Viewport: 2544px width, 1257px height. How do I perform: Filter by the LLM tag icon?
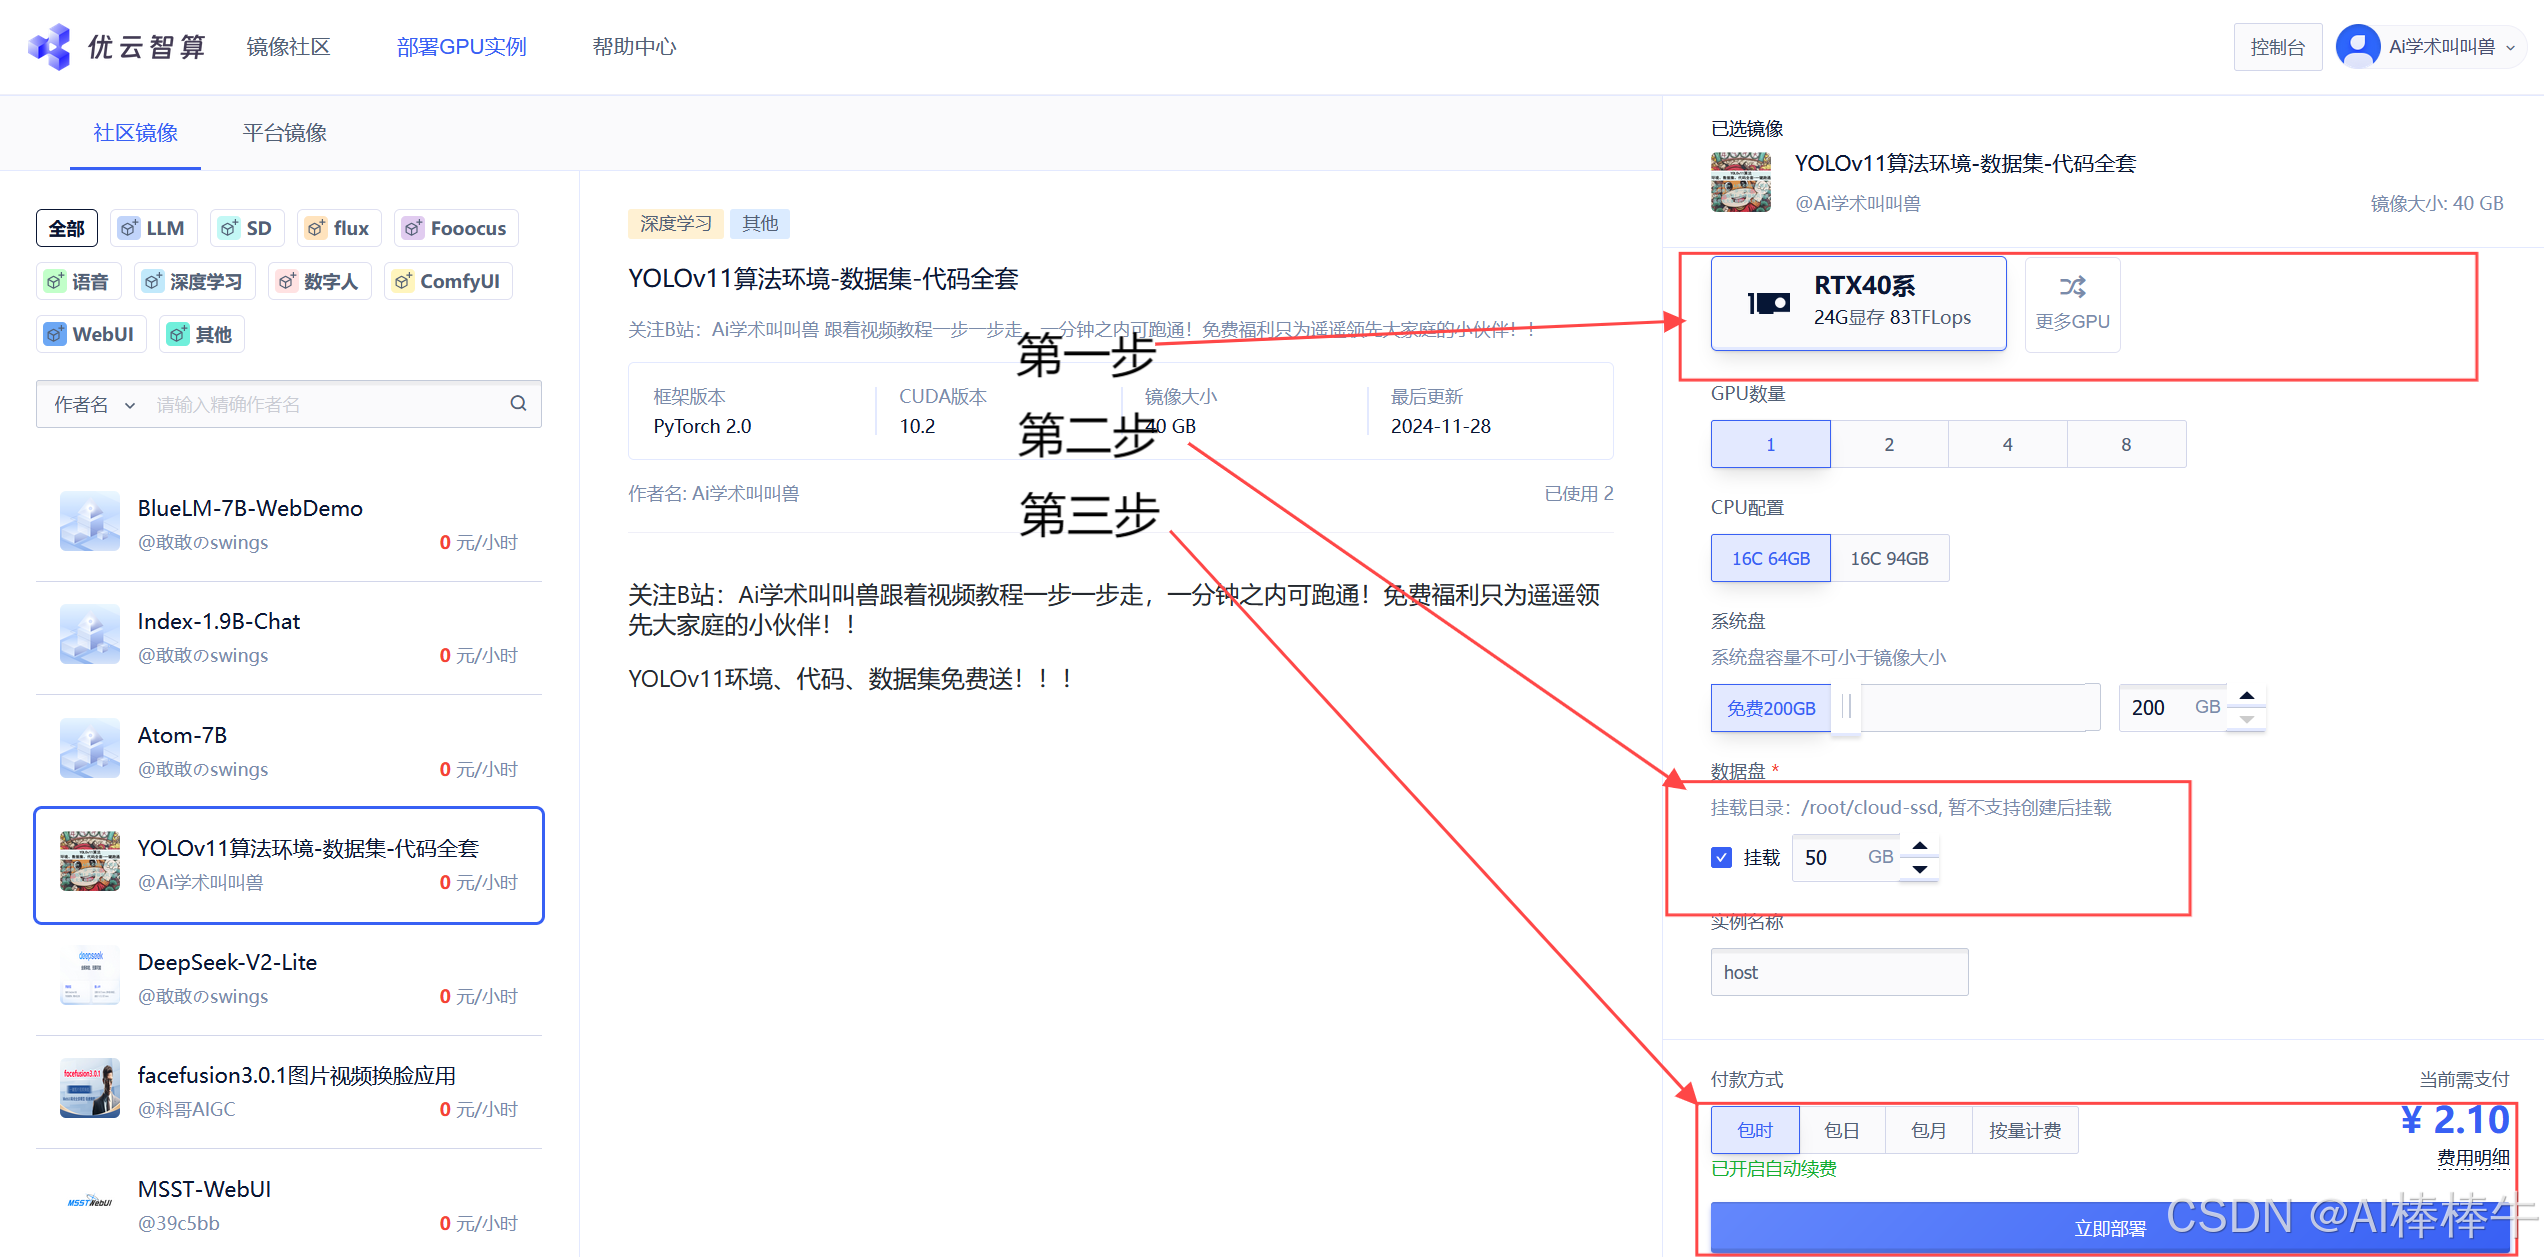point(129,228)
